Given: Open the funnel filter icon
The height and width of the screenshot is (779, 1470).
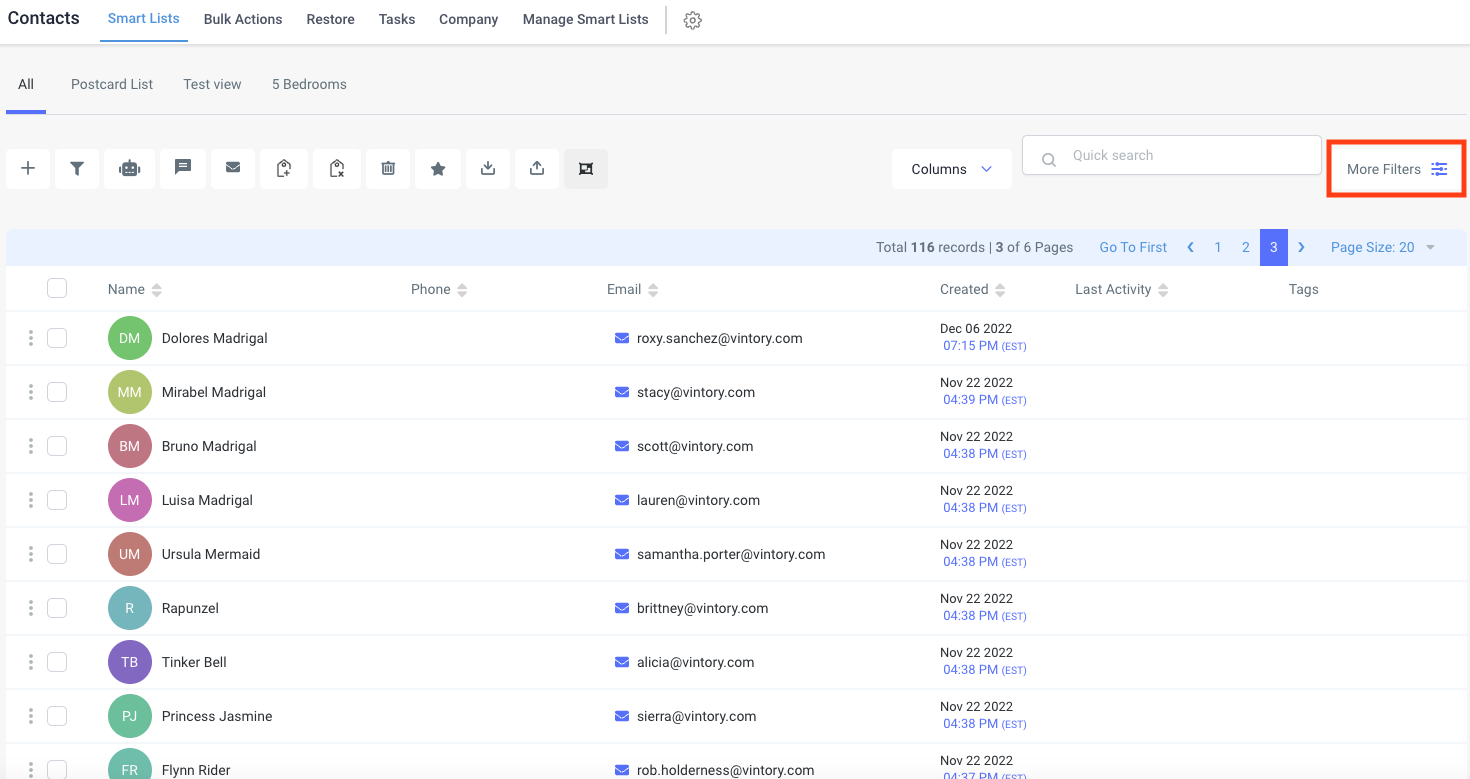Looking at the screenshot, I should tap(77, 169).
